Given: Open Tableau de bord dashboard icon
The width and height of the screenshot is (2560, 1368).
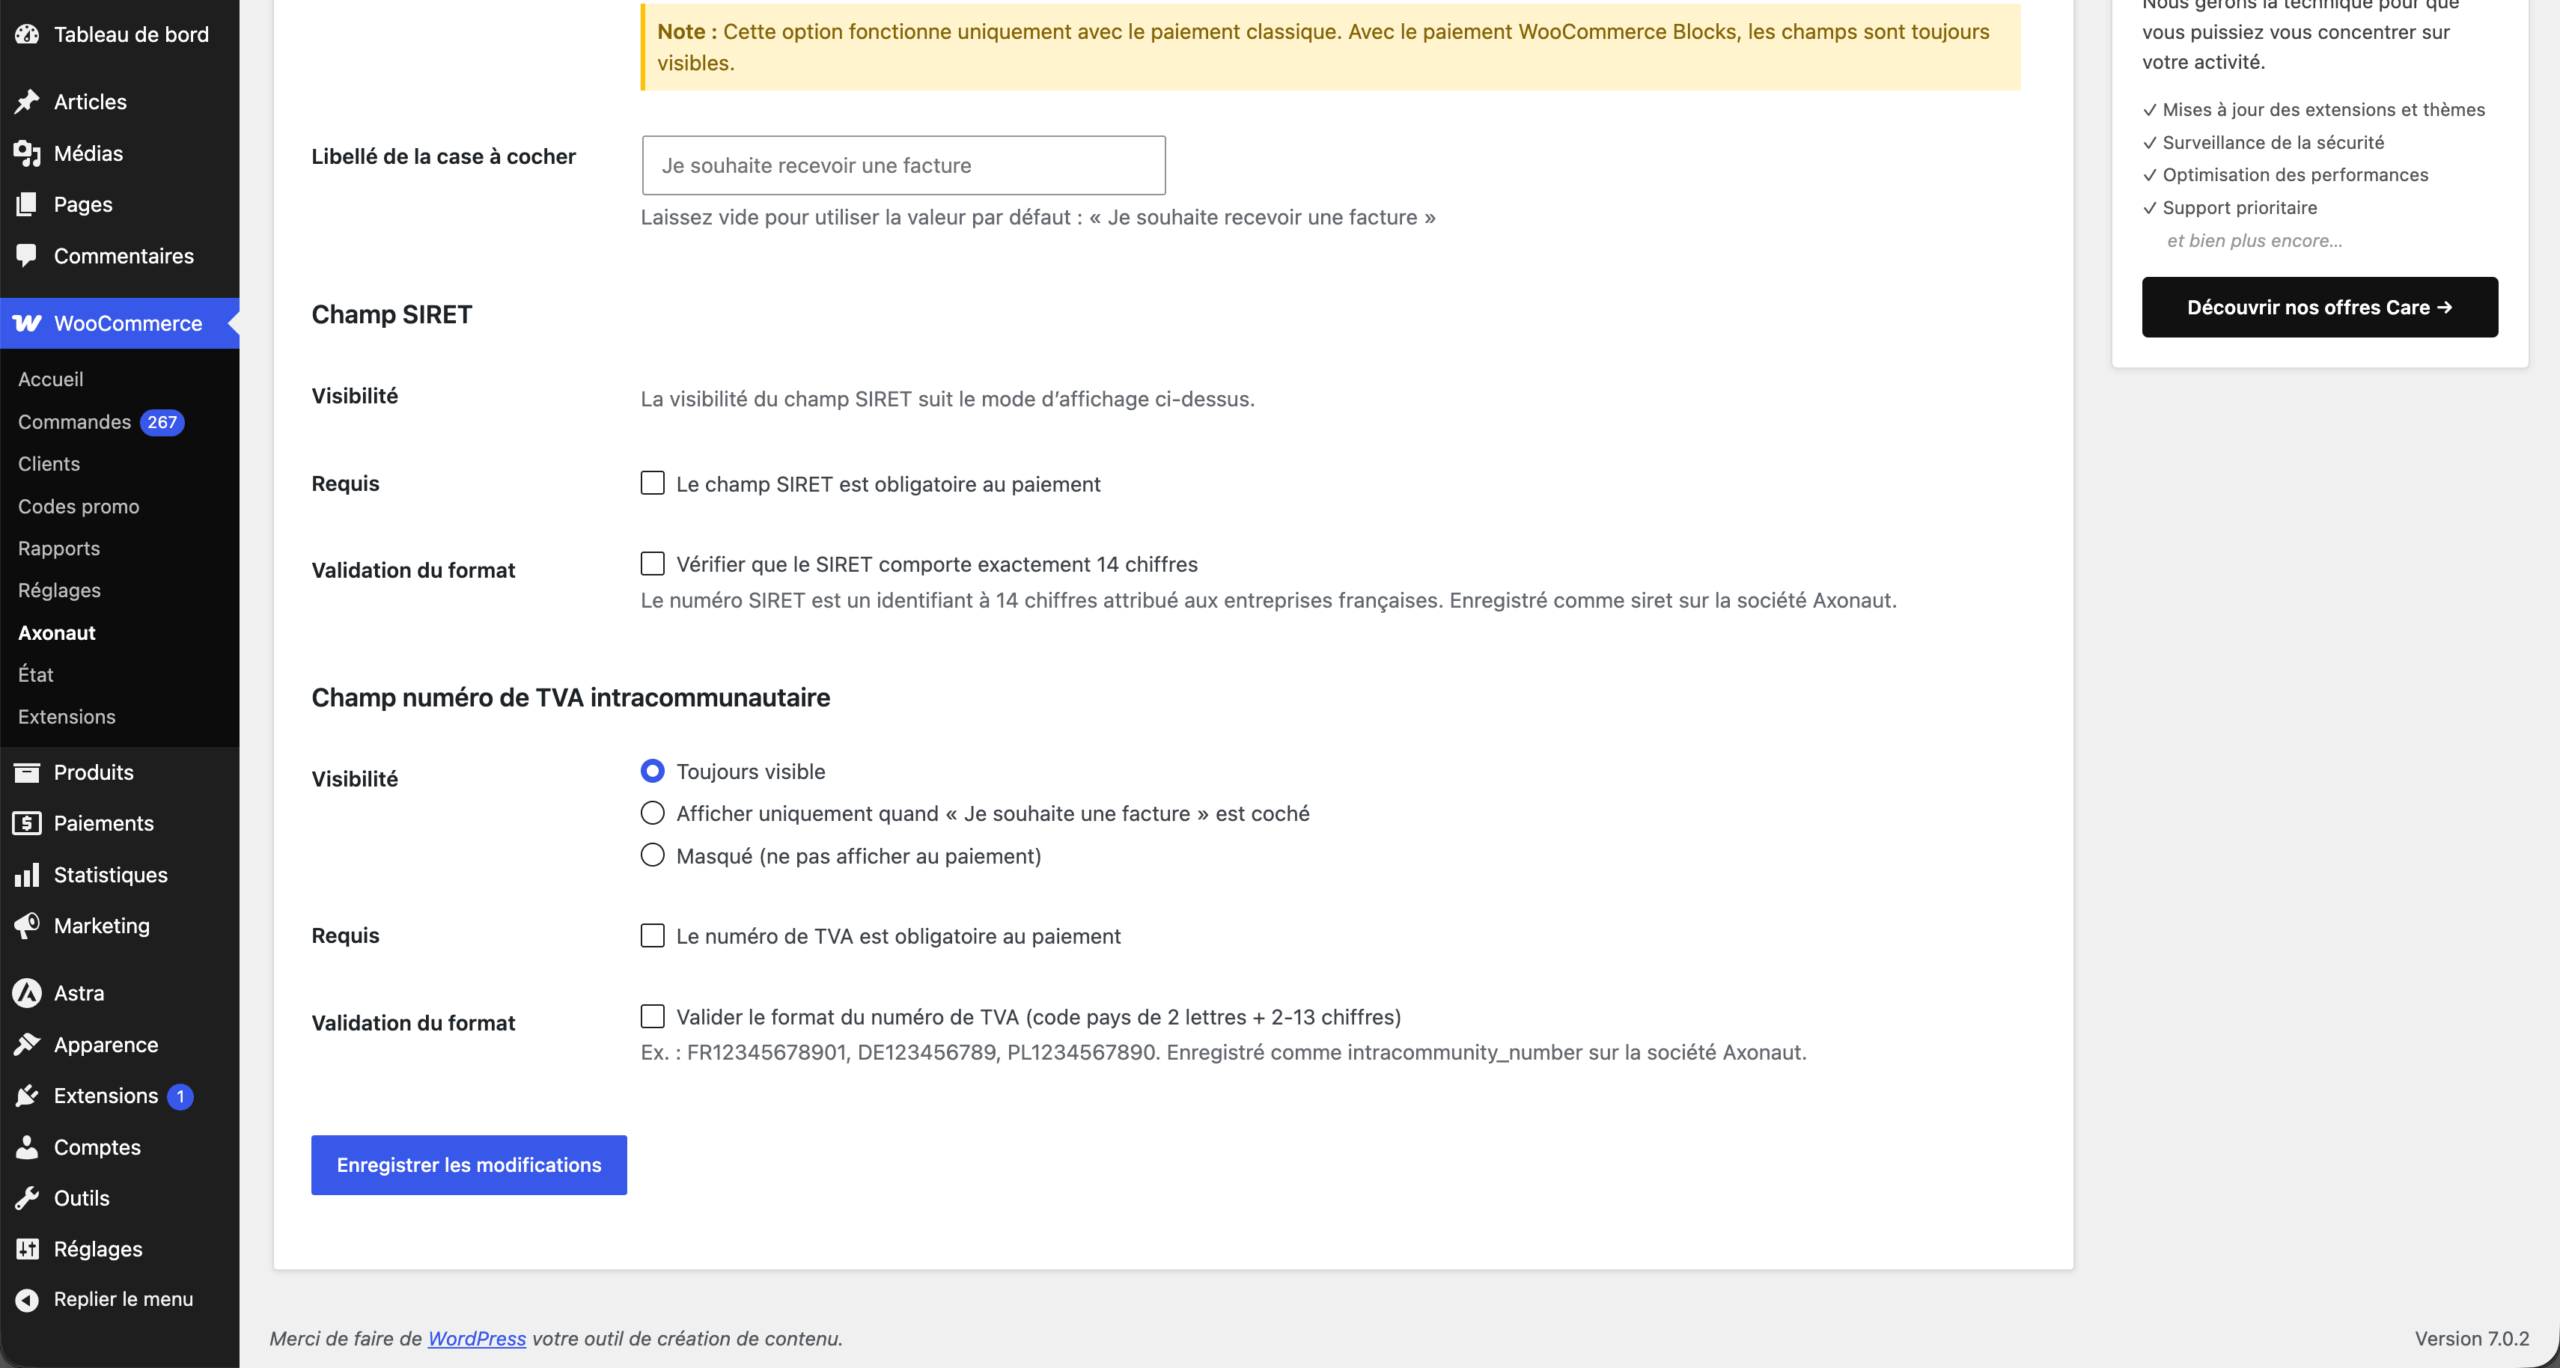Looking at the screenshot, I should [27, 34].
